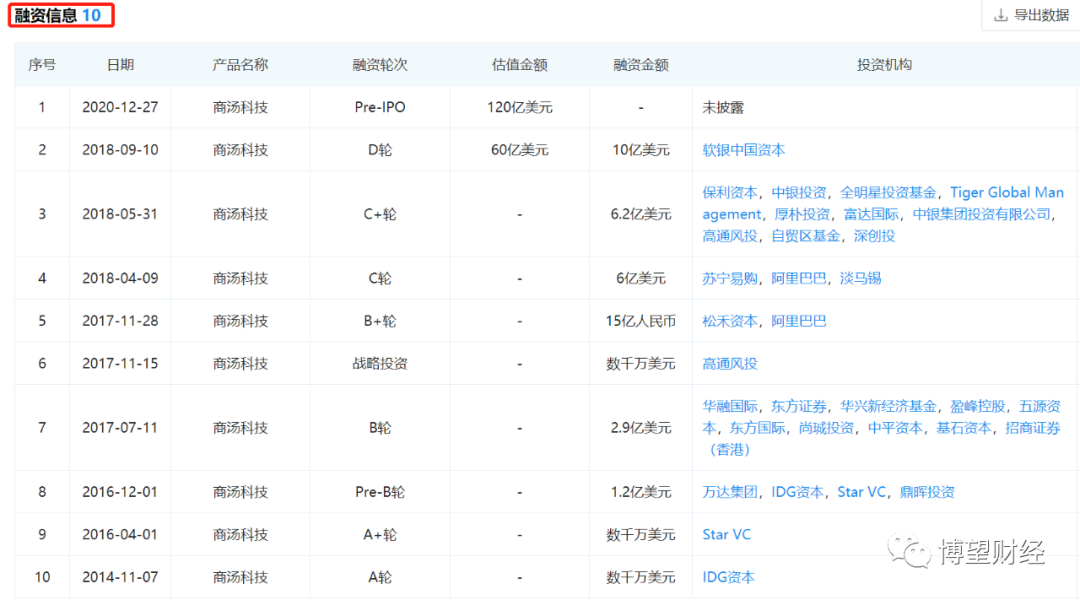Open the 深创投 investor link
1080x600 pixels.
874,236
